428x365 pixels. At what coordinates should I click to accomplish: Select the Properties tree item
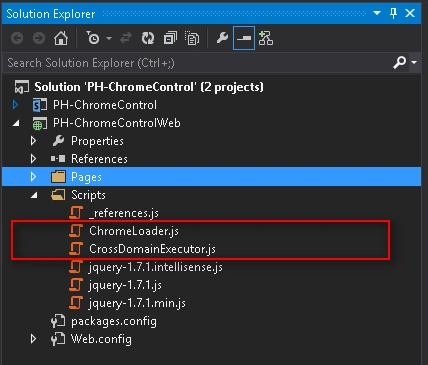pos(97,141)
